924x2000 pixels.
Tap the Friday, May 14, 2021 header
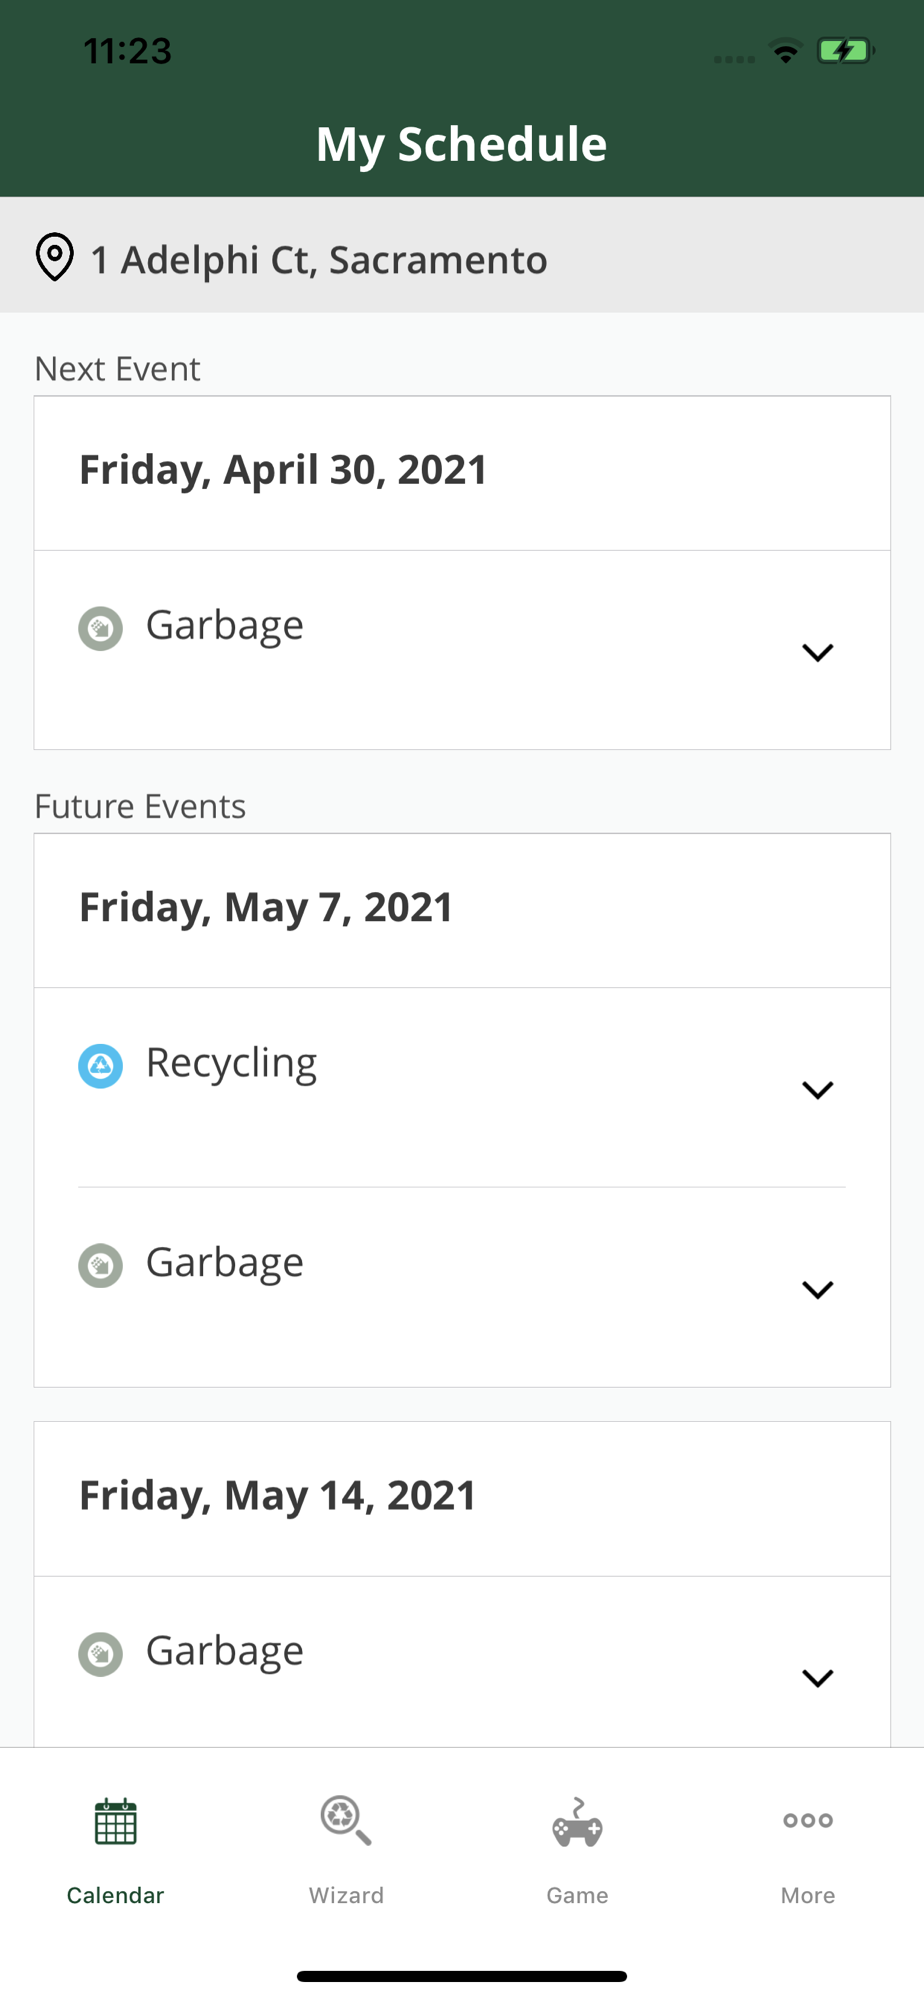277,1496
